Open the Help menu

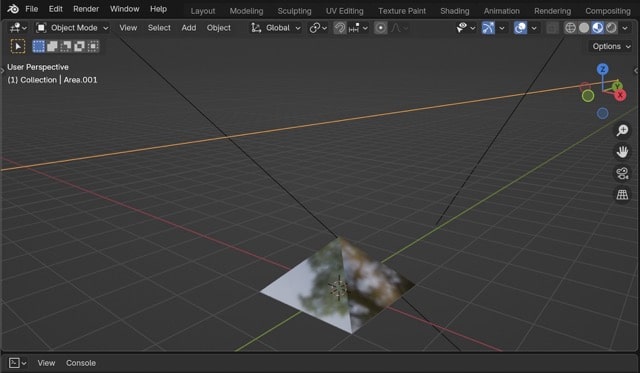point(158,9)
